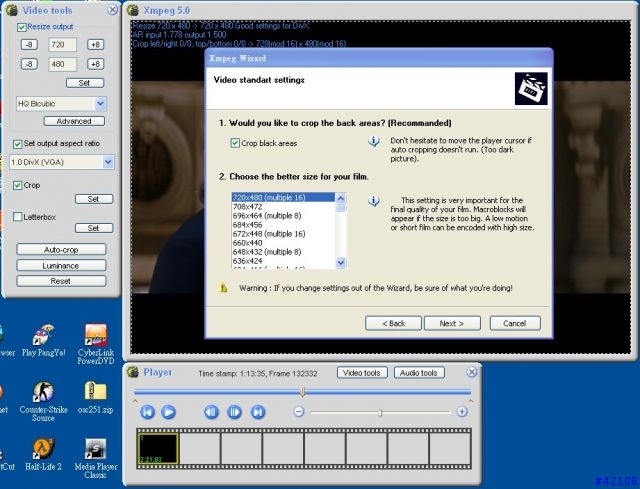Open Half-Life 2 desktop shortcut
This screenshot has height=489, width=640.
pyautogui.click(x=43, y=454)
